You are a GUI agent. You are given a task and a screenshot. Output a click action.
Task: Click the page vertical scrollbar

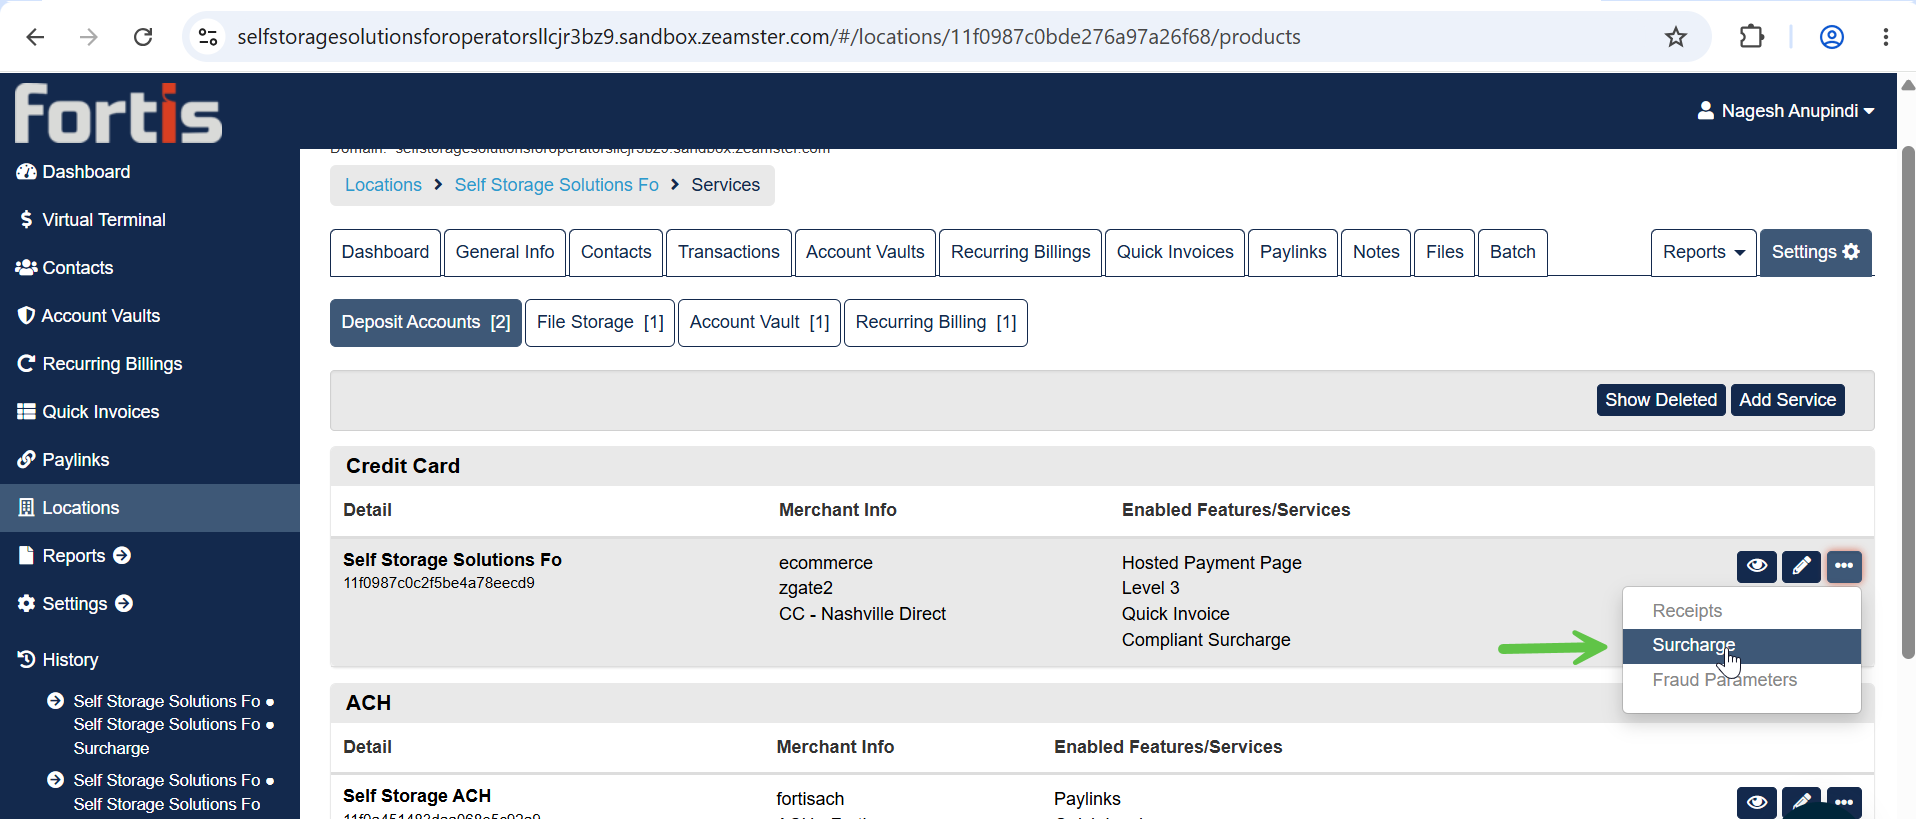point(1907,400)
